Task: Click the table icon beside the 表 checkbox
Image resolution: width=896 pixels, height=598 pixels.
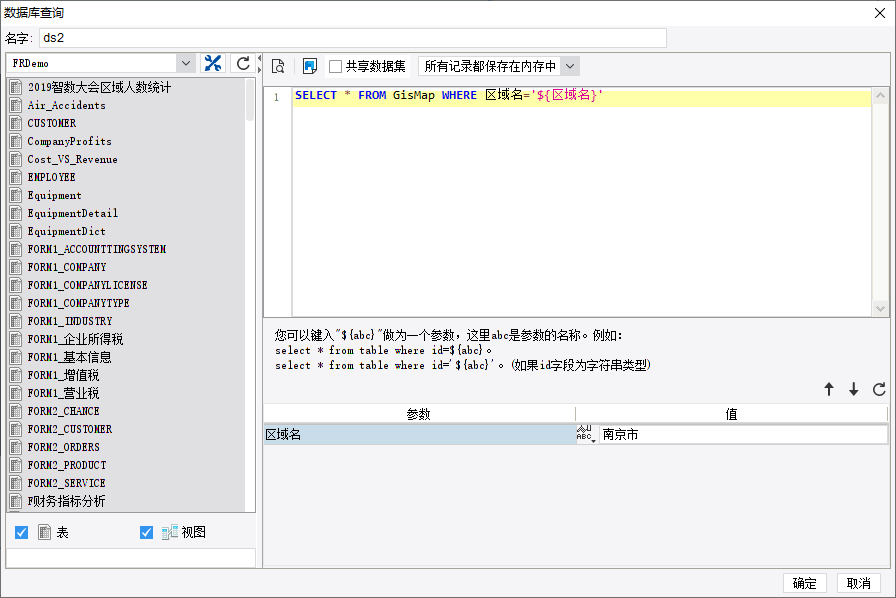Action: tap(45, 532)
